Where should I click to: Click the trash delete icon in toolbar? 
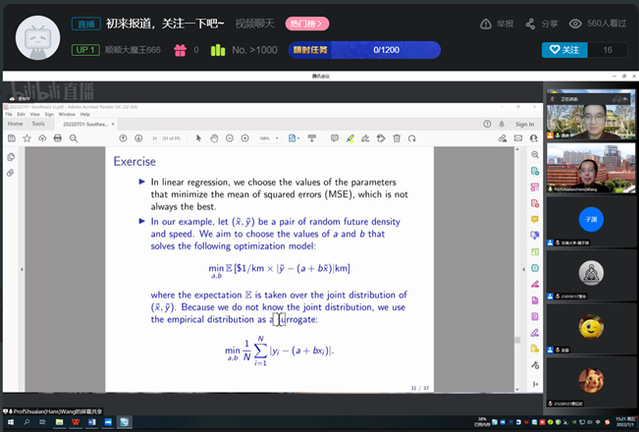click(396, 138)
